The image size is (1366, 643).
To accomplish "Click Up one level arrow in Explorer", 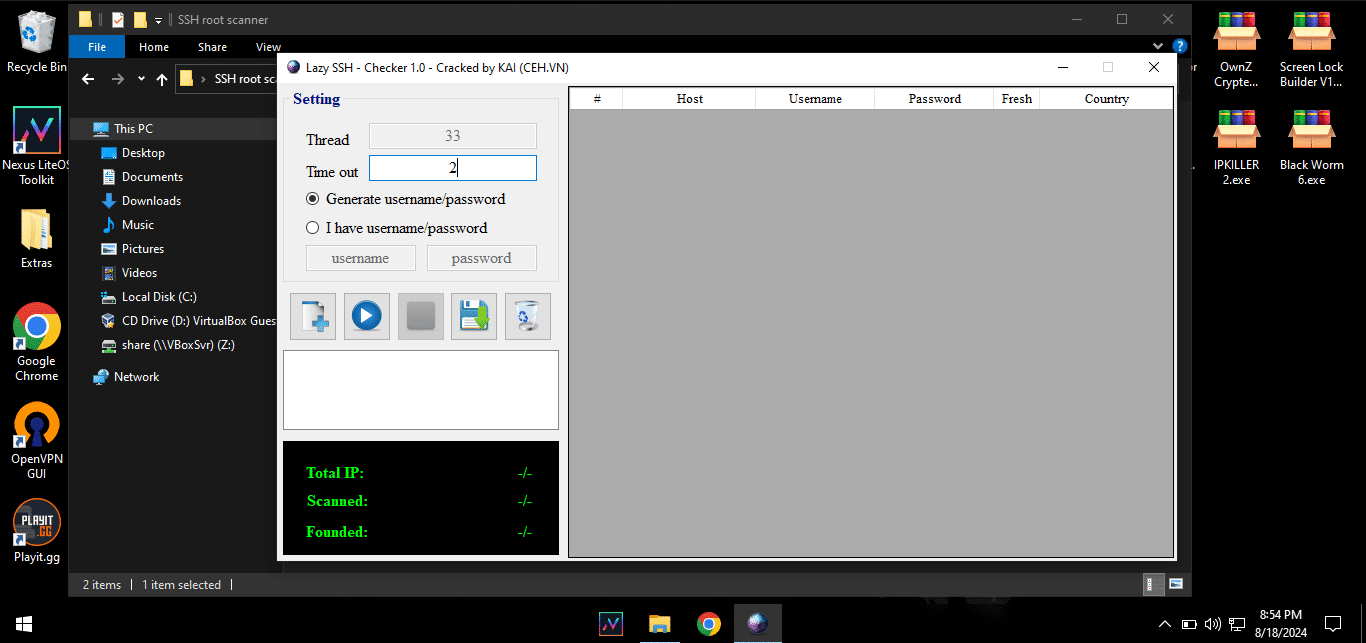I will 161,79.
